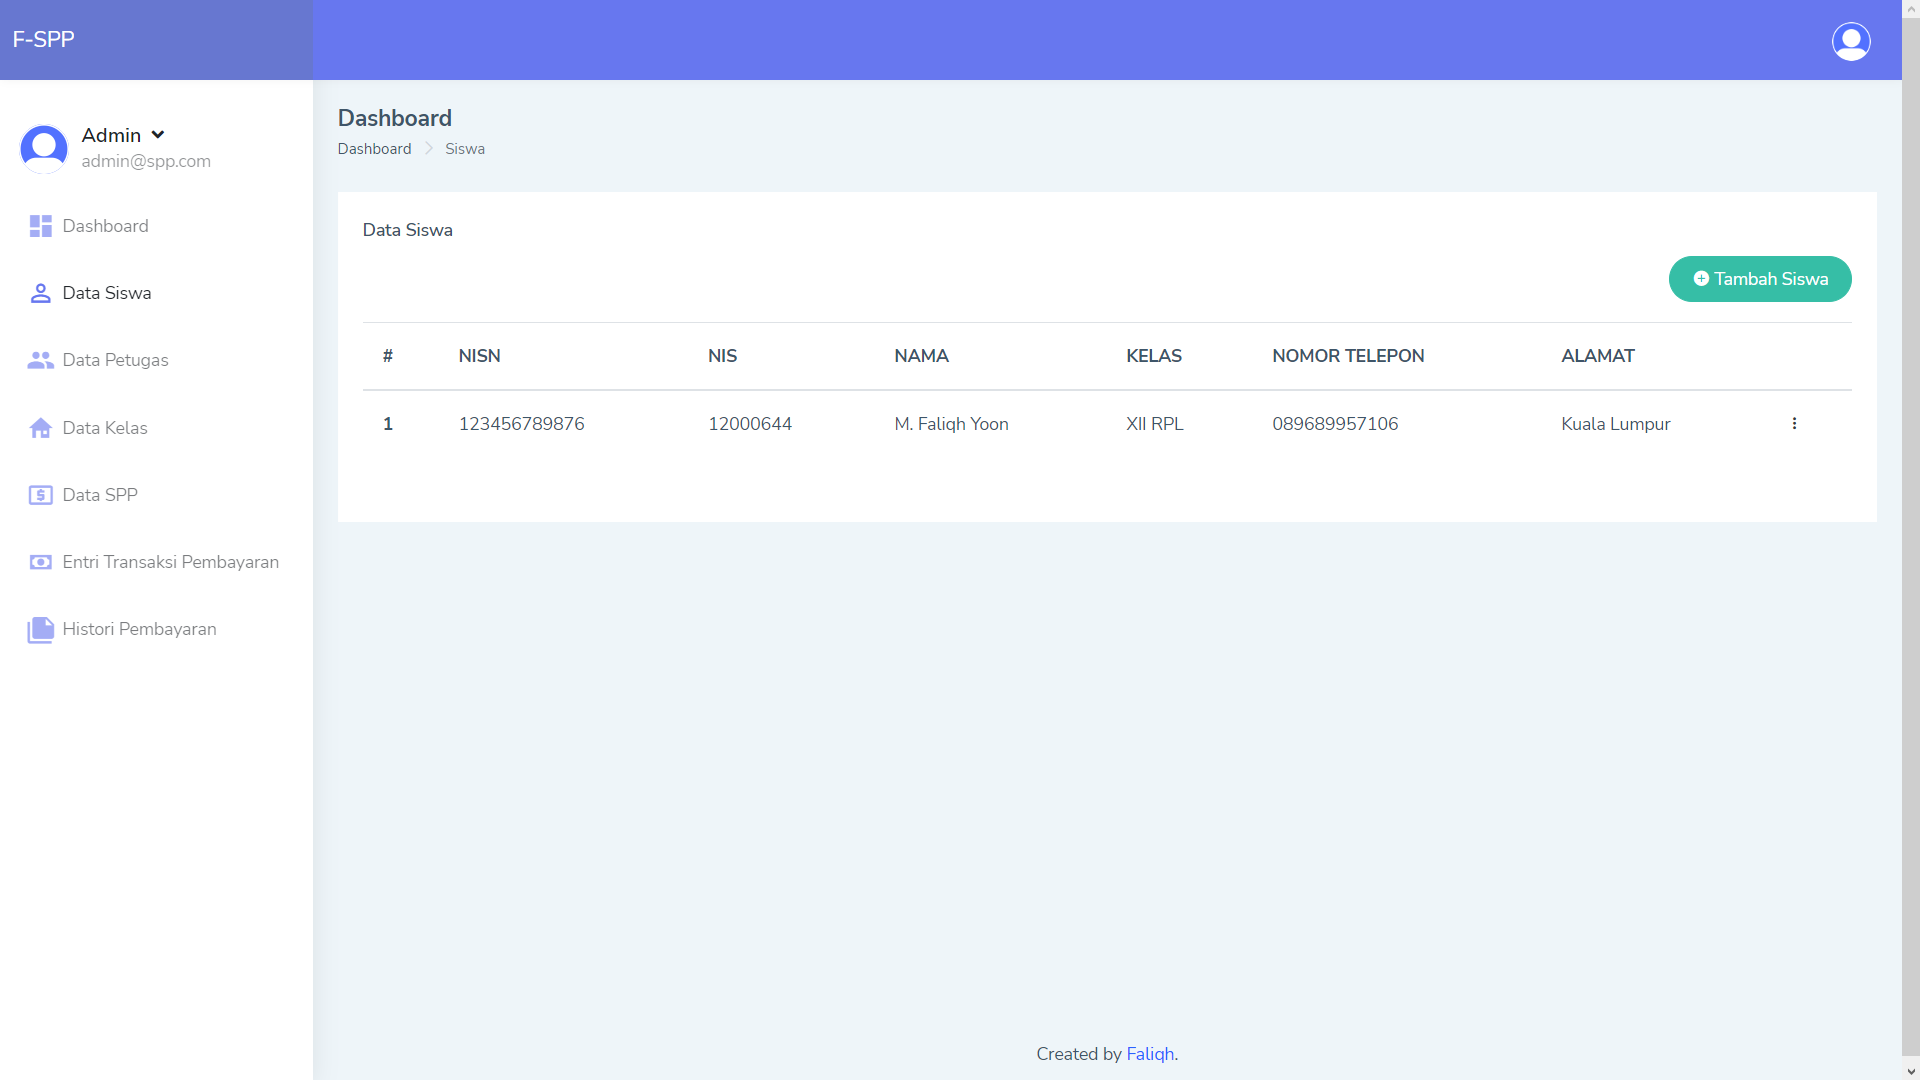This screenshot has width=1920, height=1080.
Task: Click the NIS column header
Action: [x=722, y=356]
